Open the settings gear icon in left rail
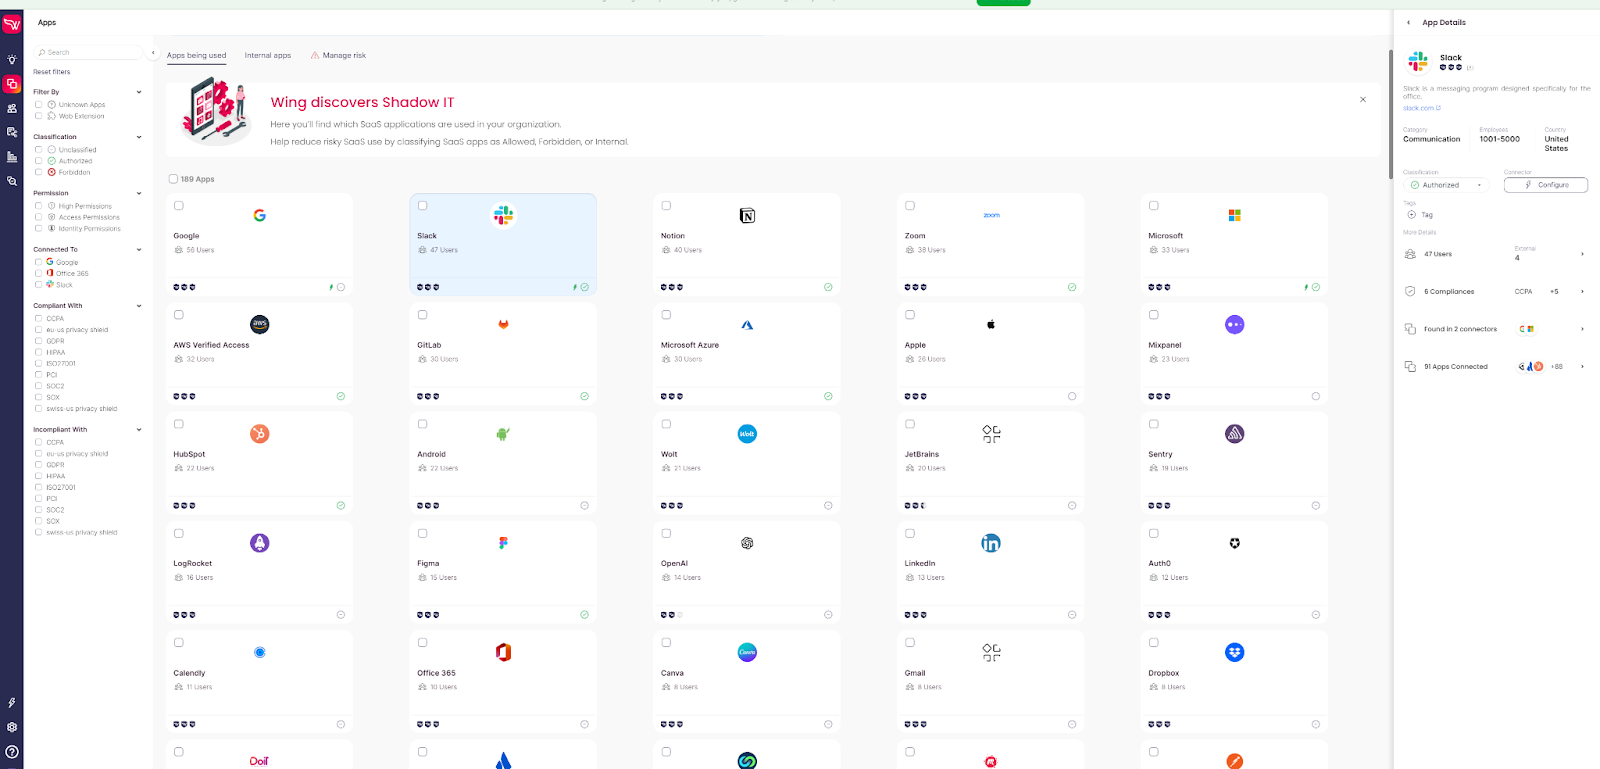This screenshot has height=769, width=1600. tap(12, 727)
